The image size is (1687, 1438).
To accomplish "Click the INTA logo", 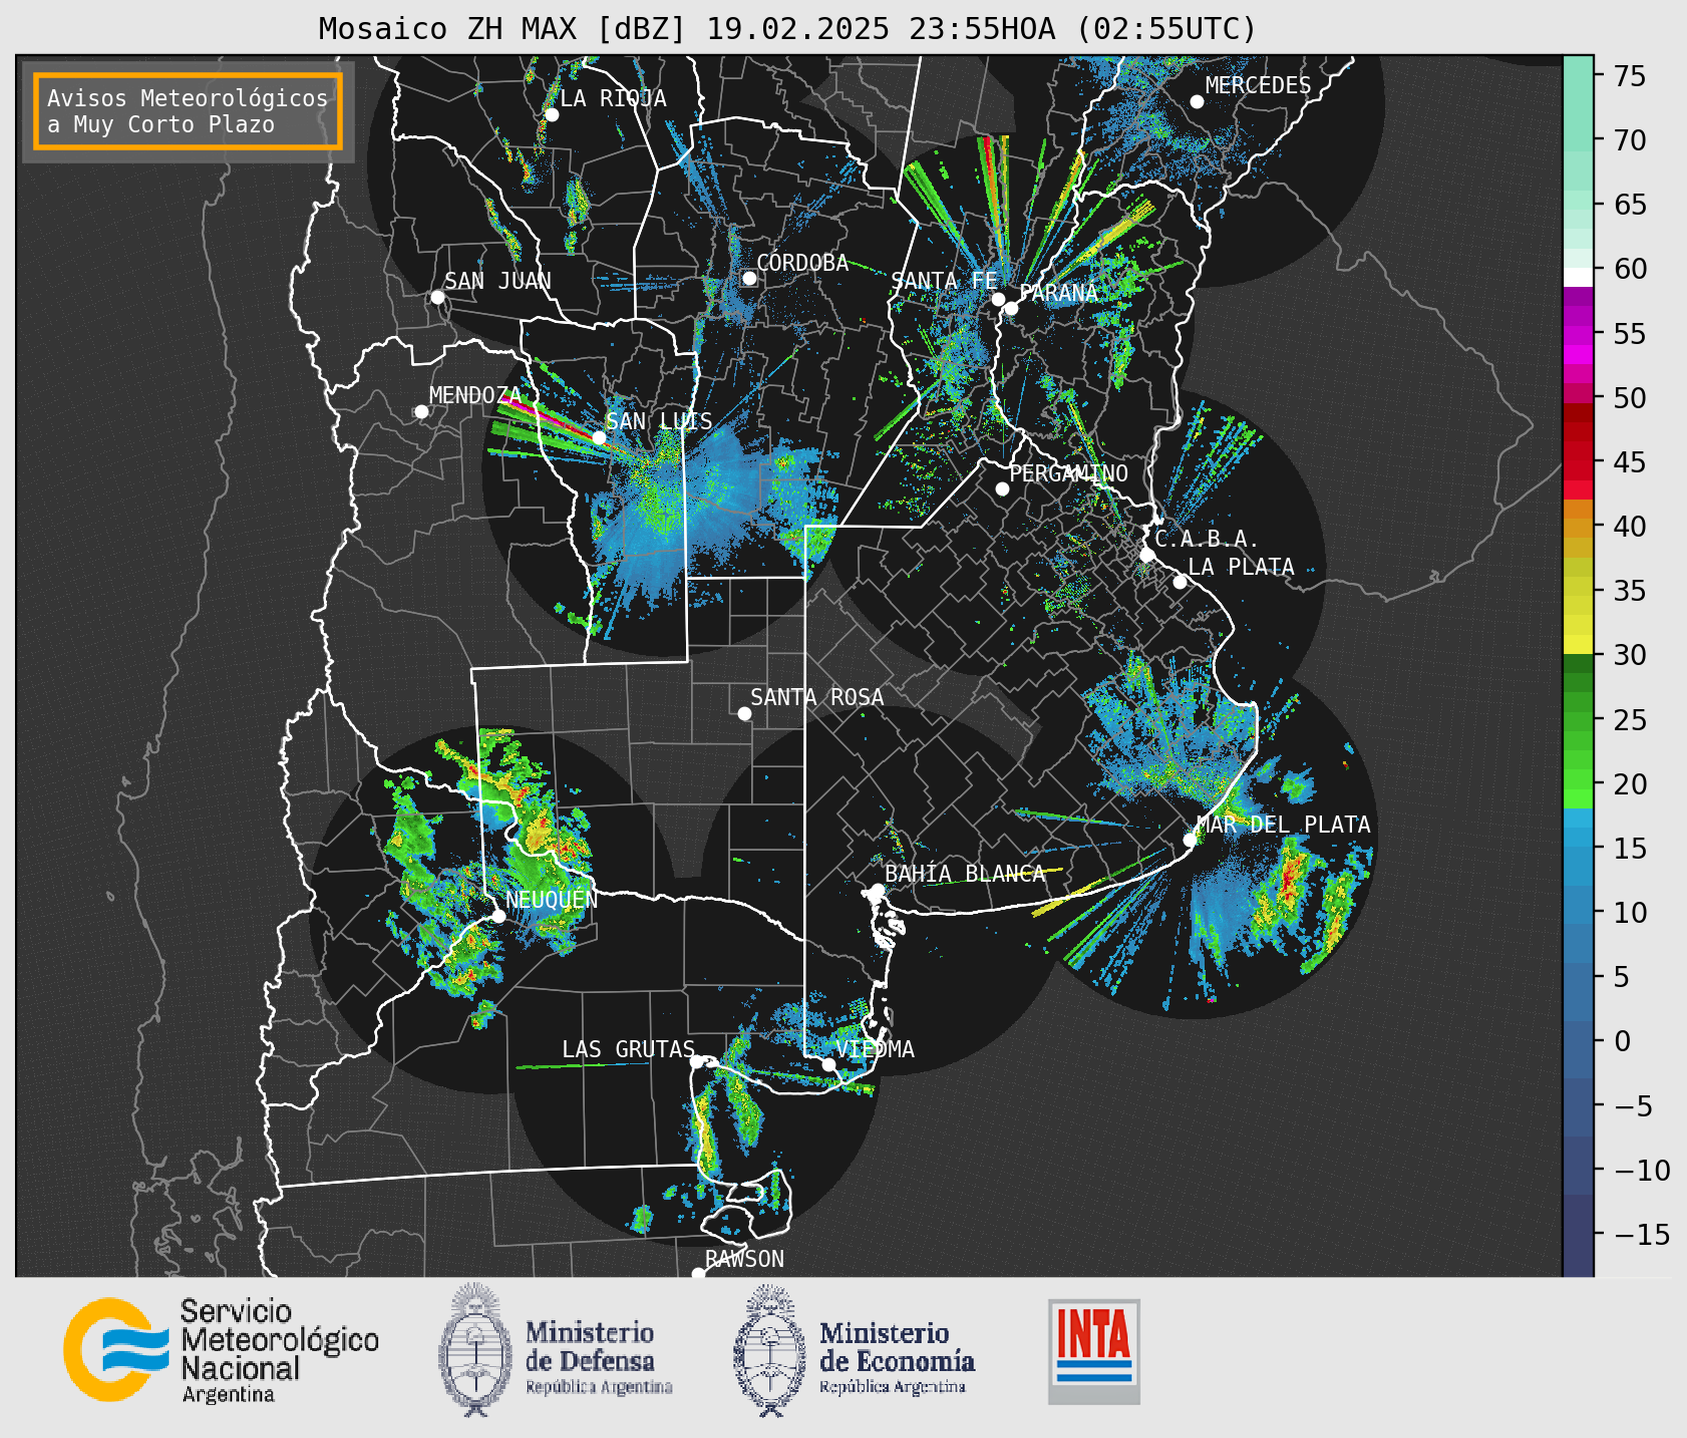I will tap(1094, 1351).
